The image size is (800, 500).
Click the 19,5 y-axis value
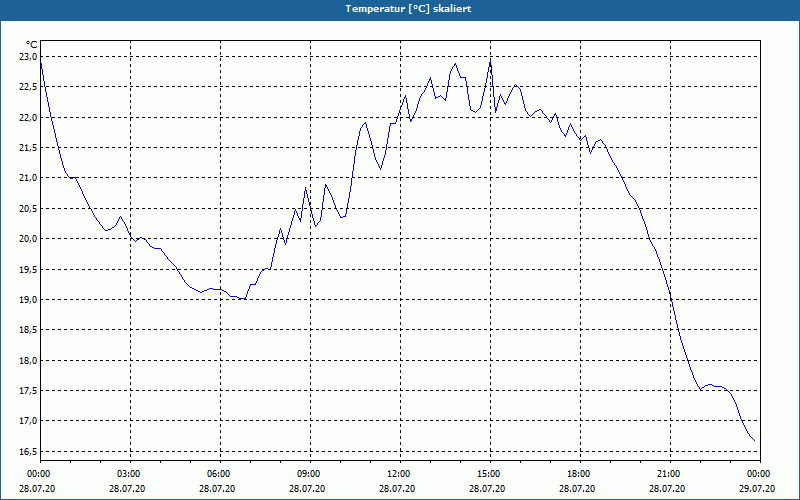pyautogui.click(x=28, y=269)
